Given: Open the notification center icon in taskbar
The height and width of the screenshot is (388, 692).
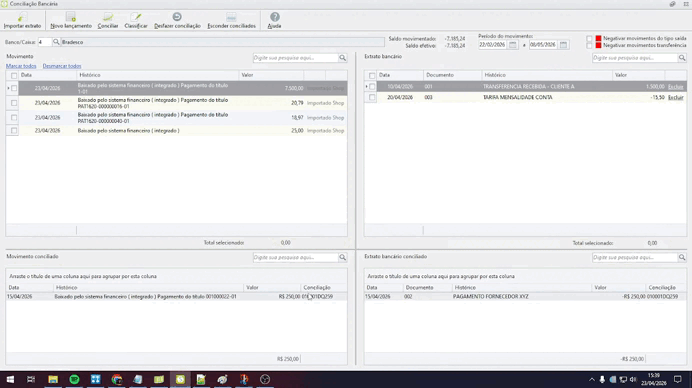Looking at the screenshot, I should coord(677,379).
